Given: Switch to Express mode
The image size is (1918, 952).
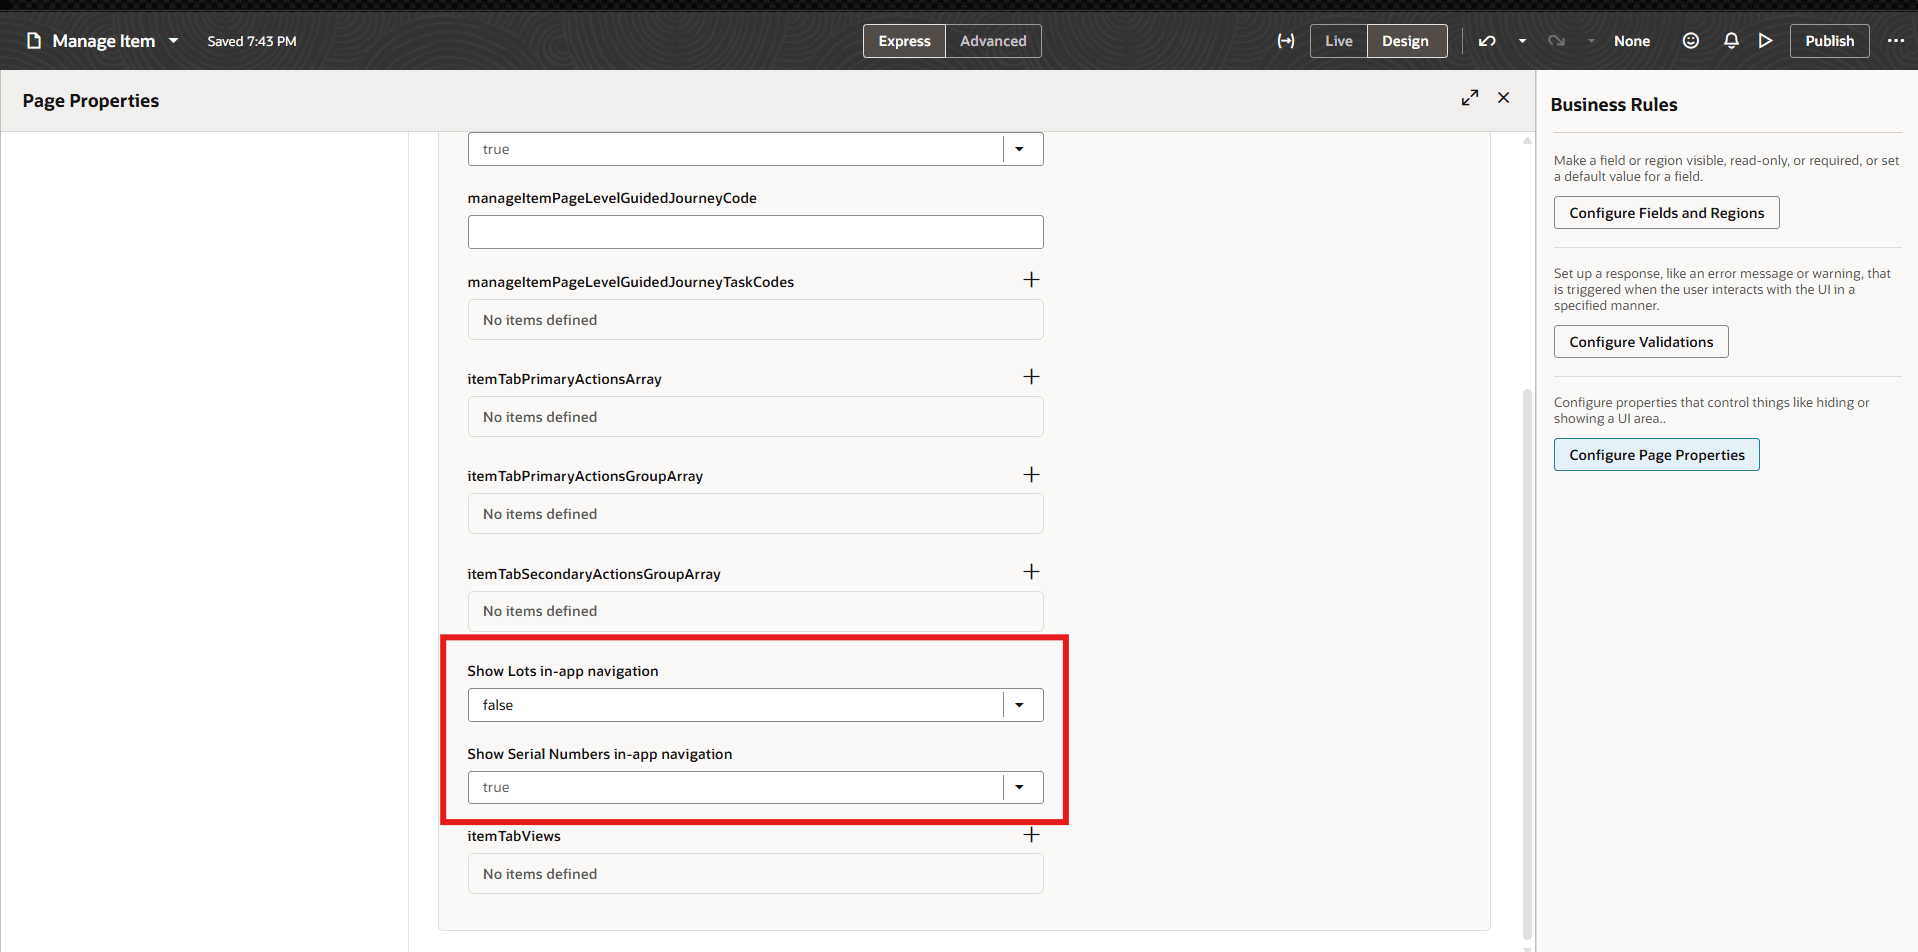Looking at the screenshot, I should tap(903, 41).
